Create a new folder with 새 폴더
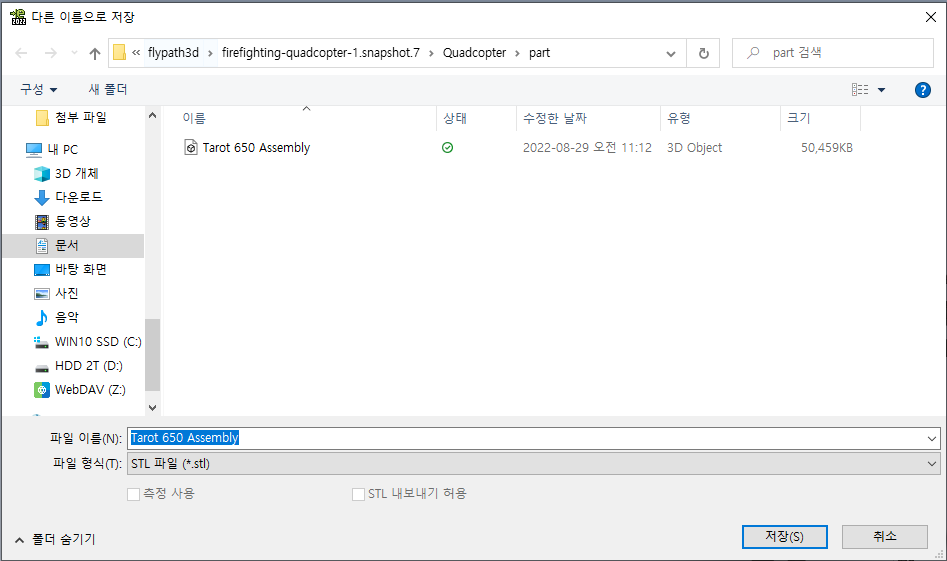 point(108,89)
